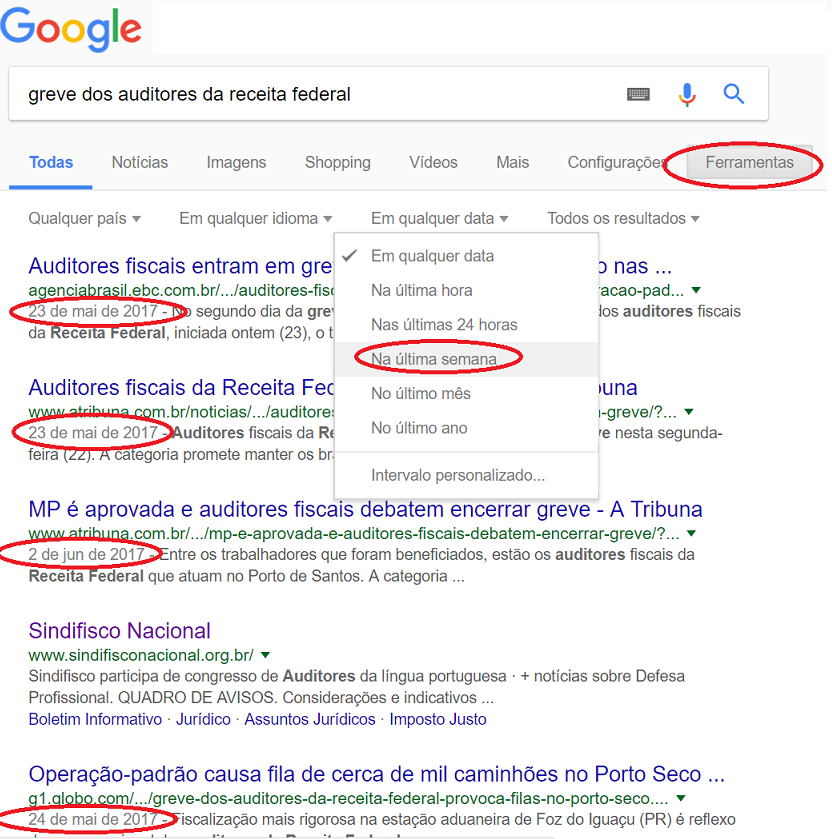Open the Auditores fiscais da Receita Federal result
Viewport: 832px width, 839px height.
point(181,387)
